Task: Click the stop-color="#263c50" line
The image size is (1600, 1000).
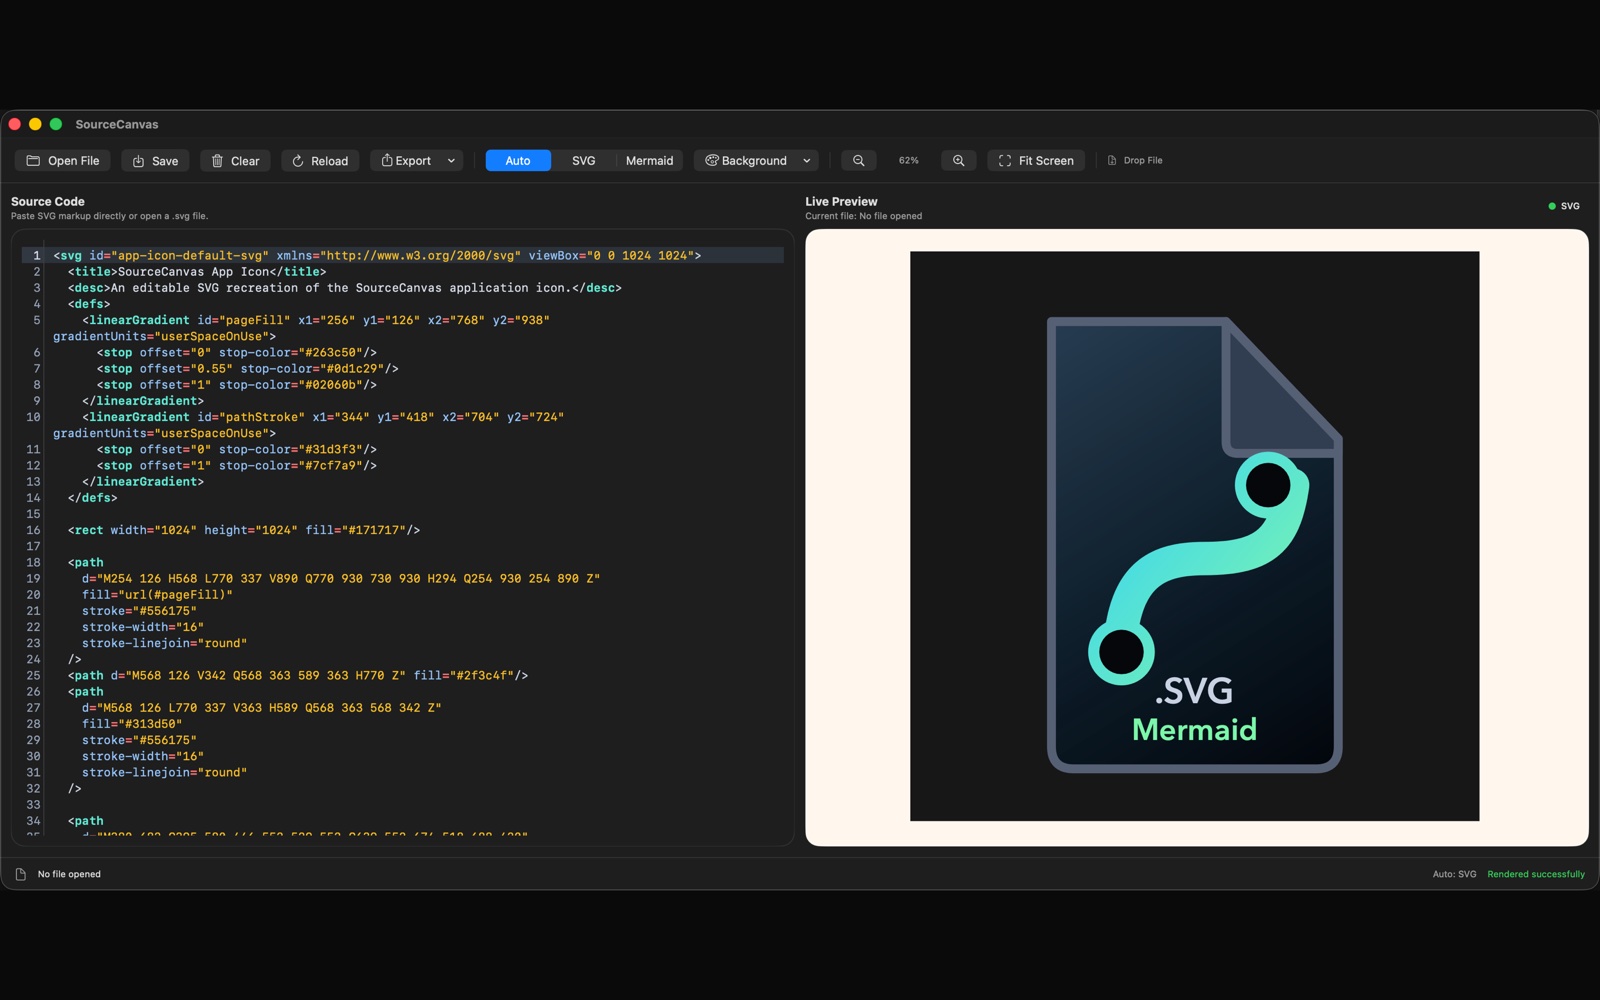Action: pyautogui.click(x=237, y=352)
